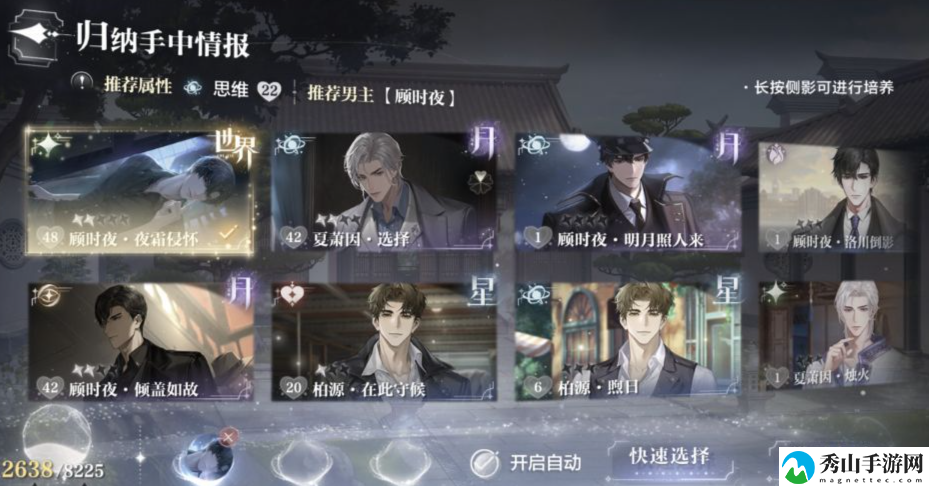Screen dimensions: 929x486
Task: Click the 秀山手游网 watermark logo
Action: click(x=854, y=466)
